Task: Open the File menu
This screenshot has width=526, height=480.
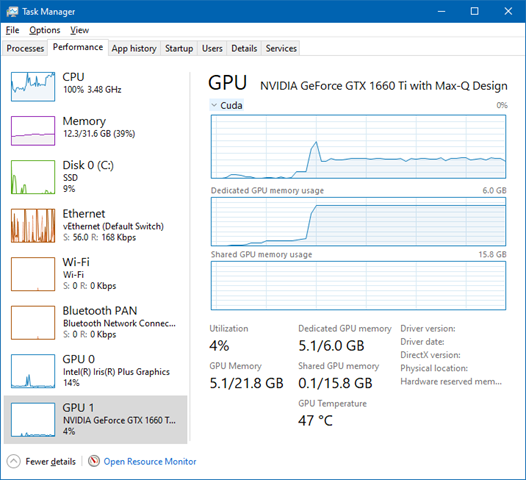Action: [12, 30]
